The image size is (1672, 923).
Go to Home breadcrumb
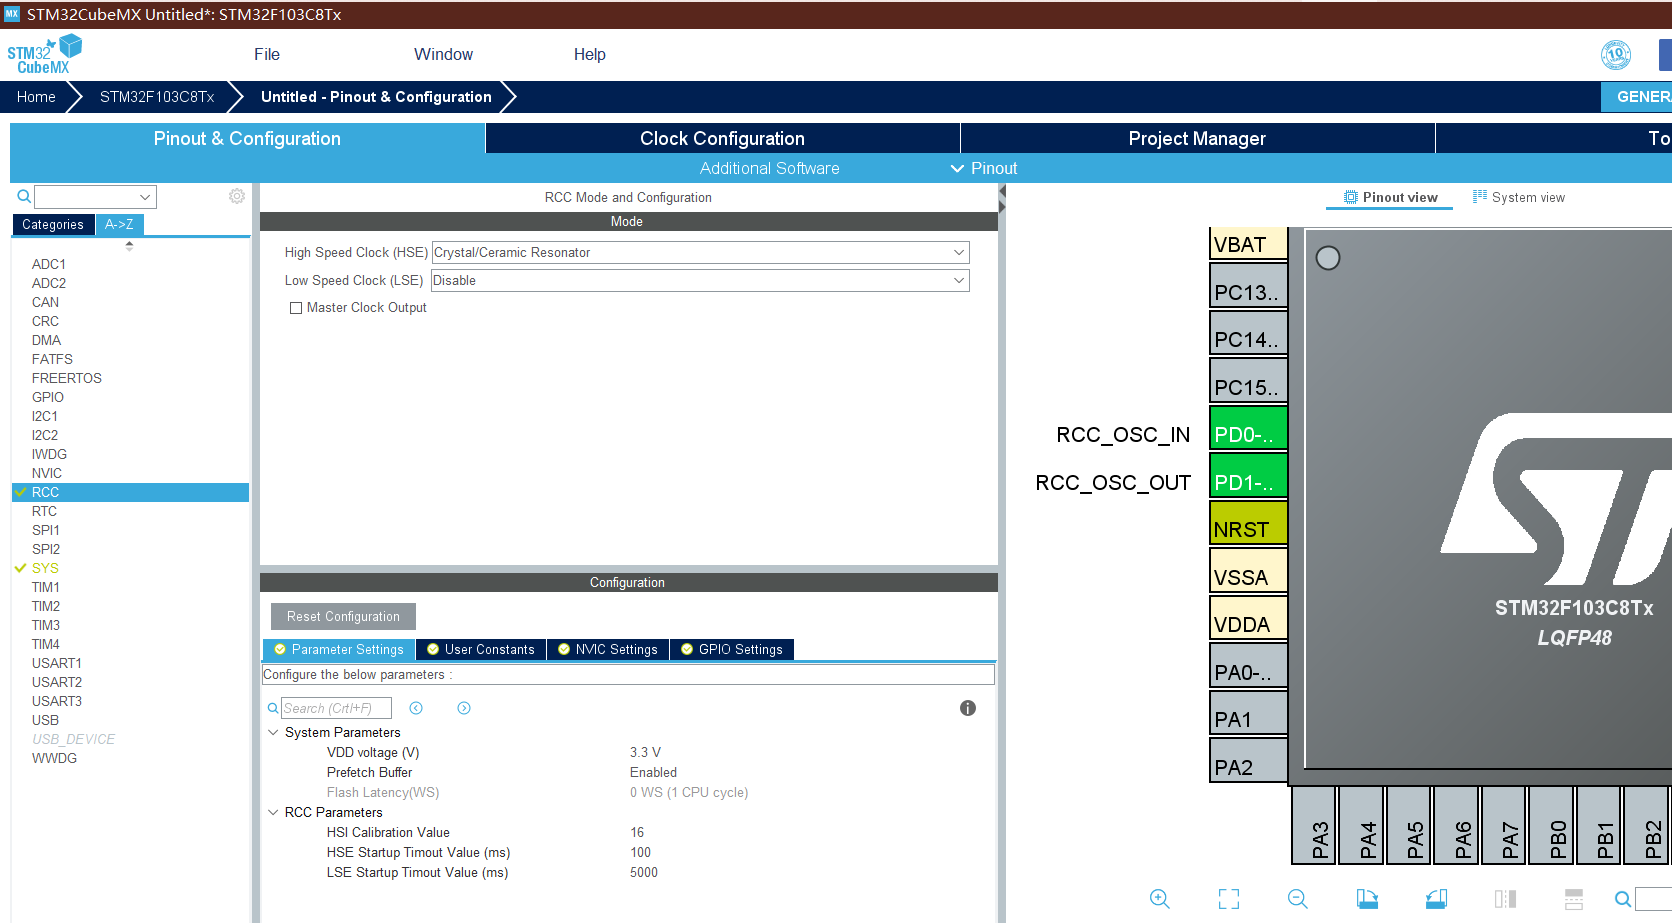tap(36, 97)
